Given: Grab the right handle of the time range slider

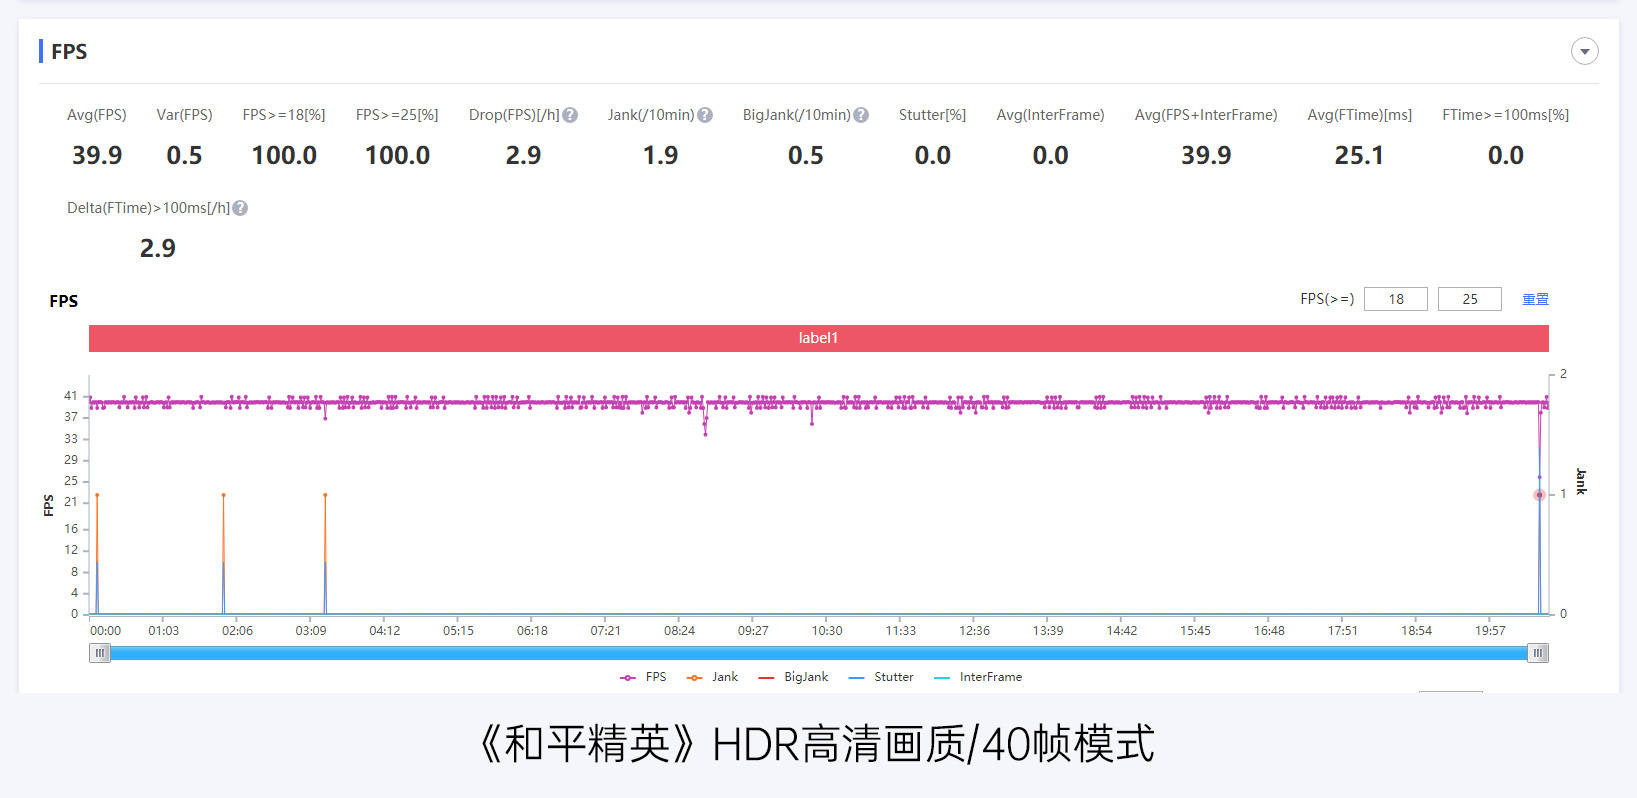Looking at the screenshot, I should click(1538, 653).
